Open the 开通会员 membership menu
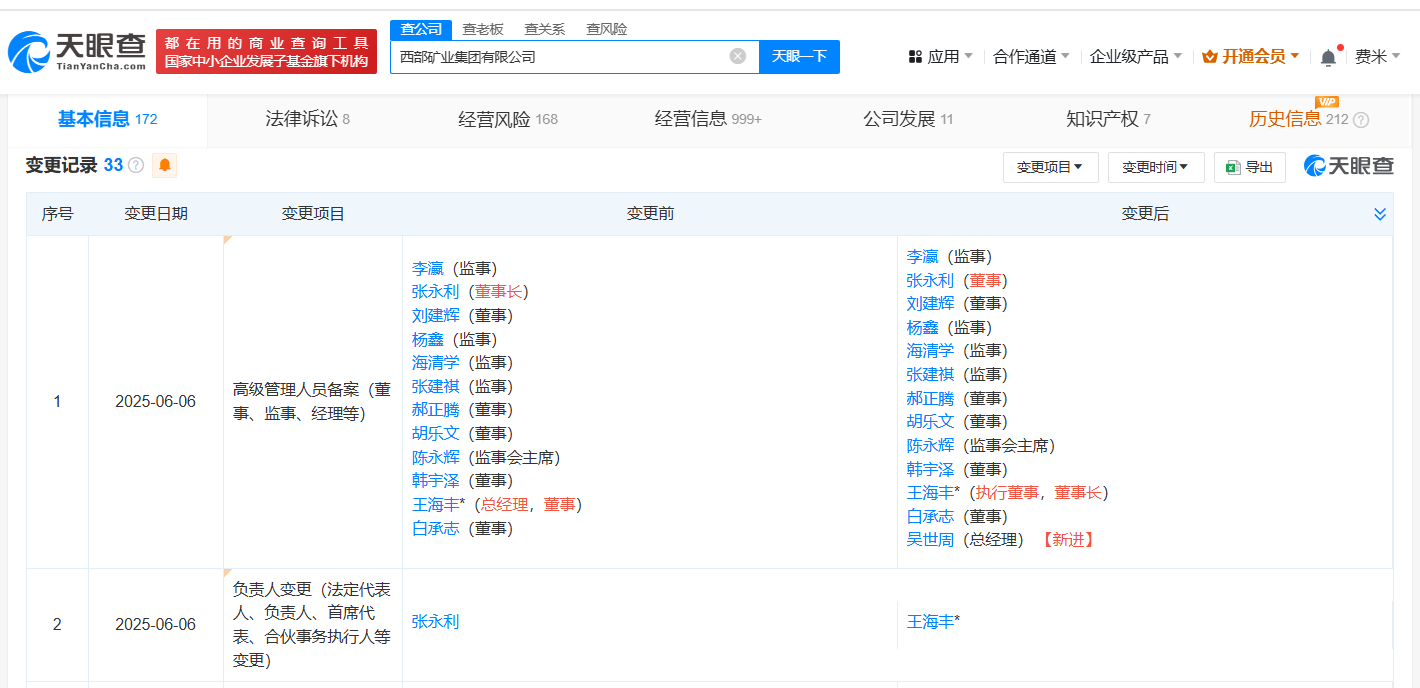This screenshot has width=1420, height=688. (1251, 57)
